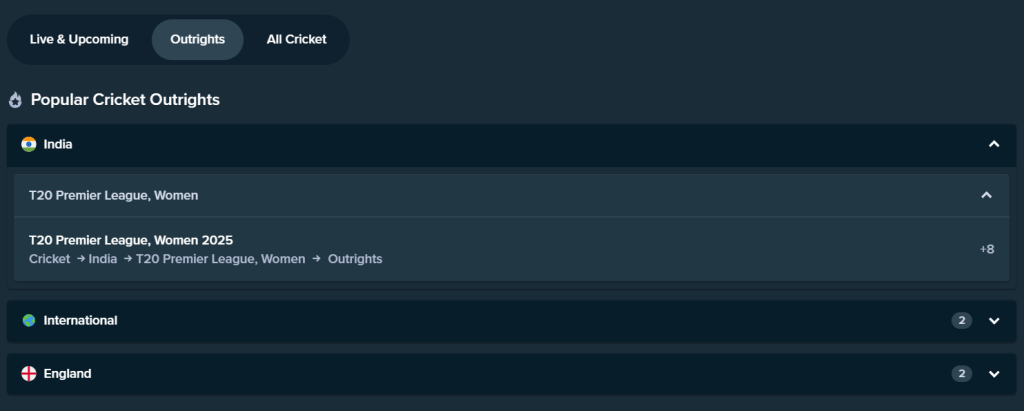The height and width of the screenshot is (411, 1024).
Task: Collapse the India section chevron
Action: pos(993,144)
